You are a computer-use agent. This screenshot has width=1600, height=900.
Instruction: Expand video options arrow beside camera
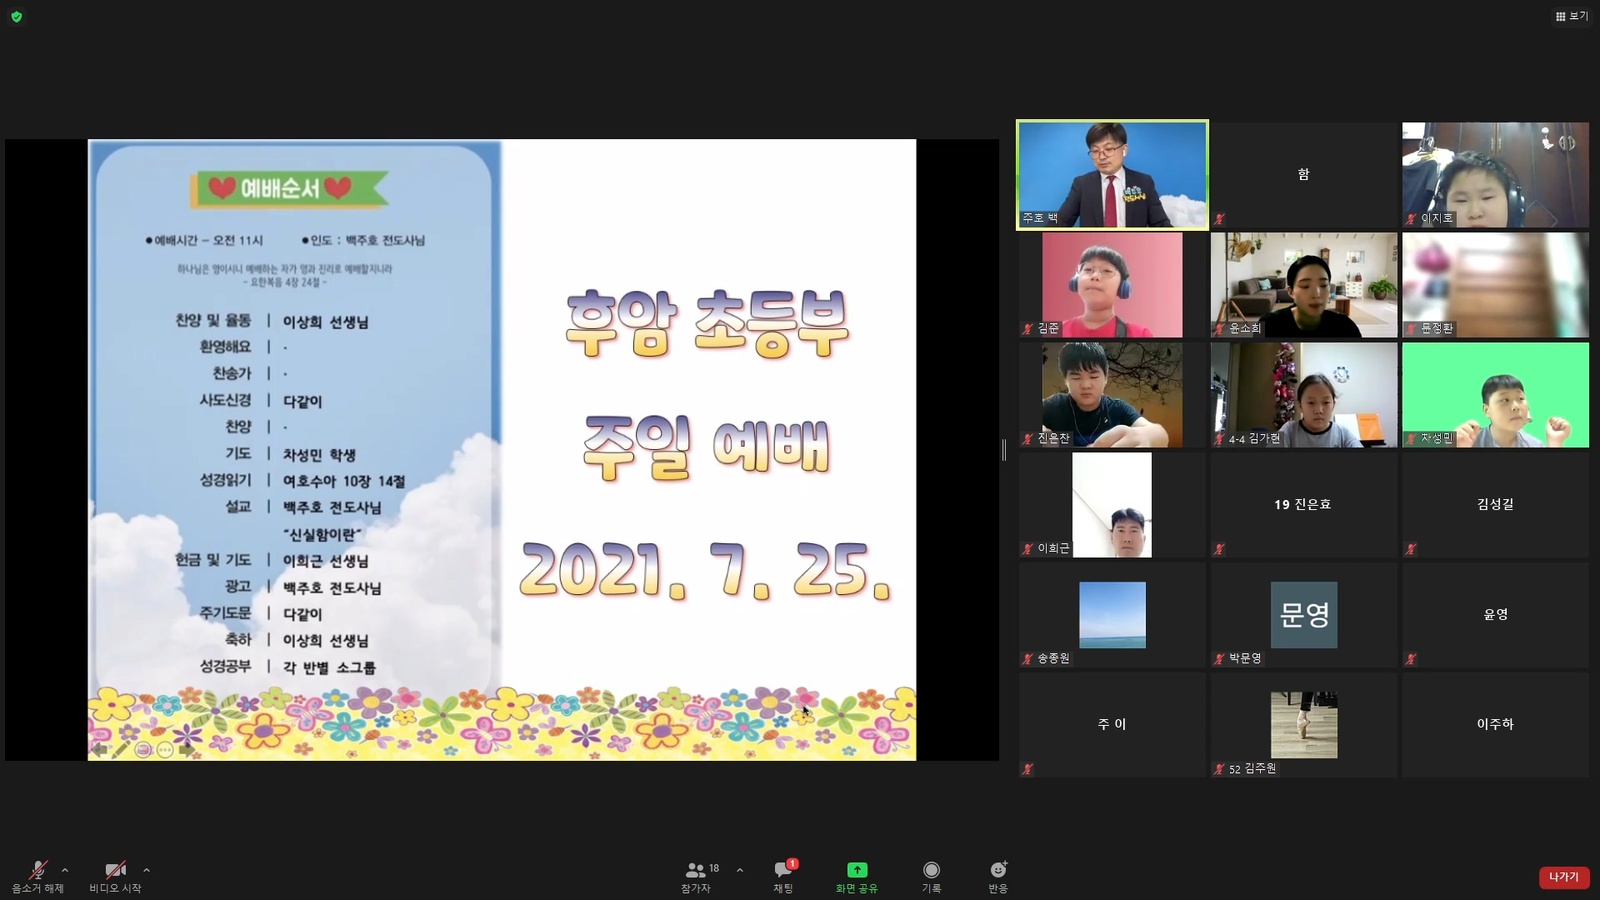[x=146, y=870]
